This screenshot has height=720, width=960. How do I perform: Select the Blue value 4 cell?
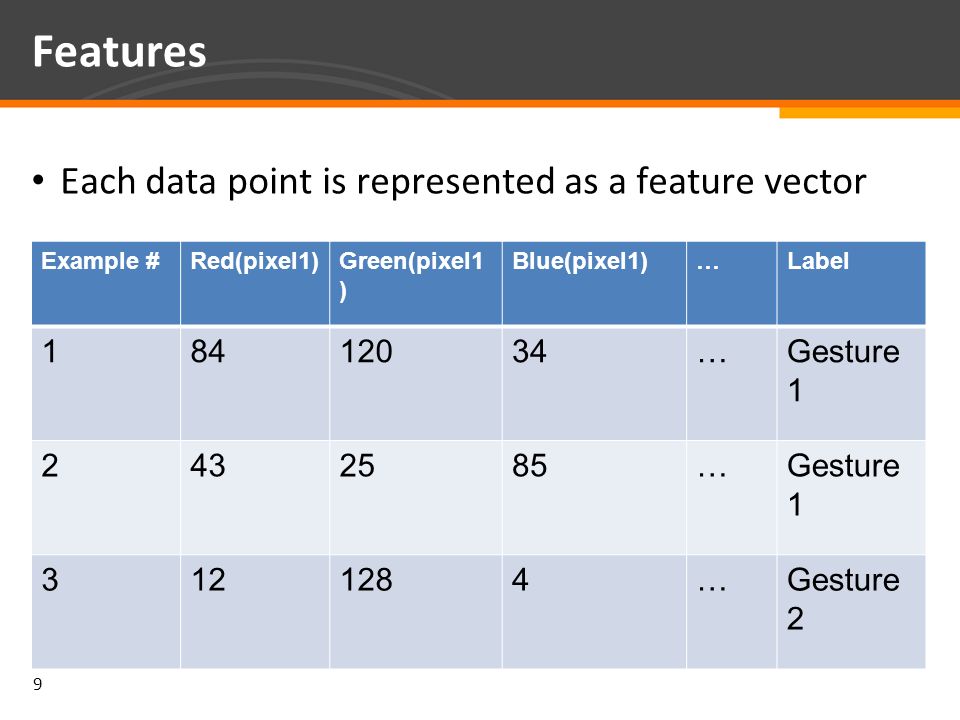pos(594,612)
